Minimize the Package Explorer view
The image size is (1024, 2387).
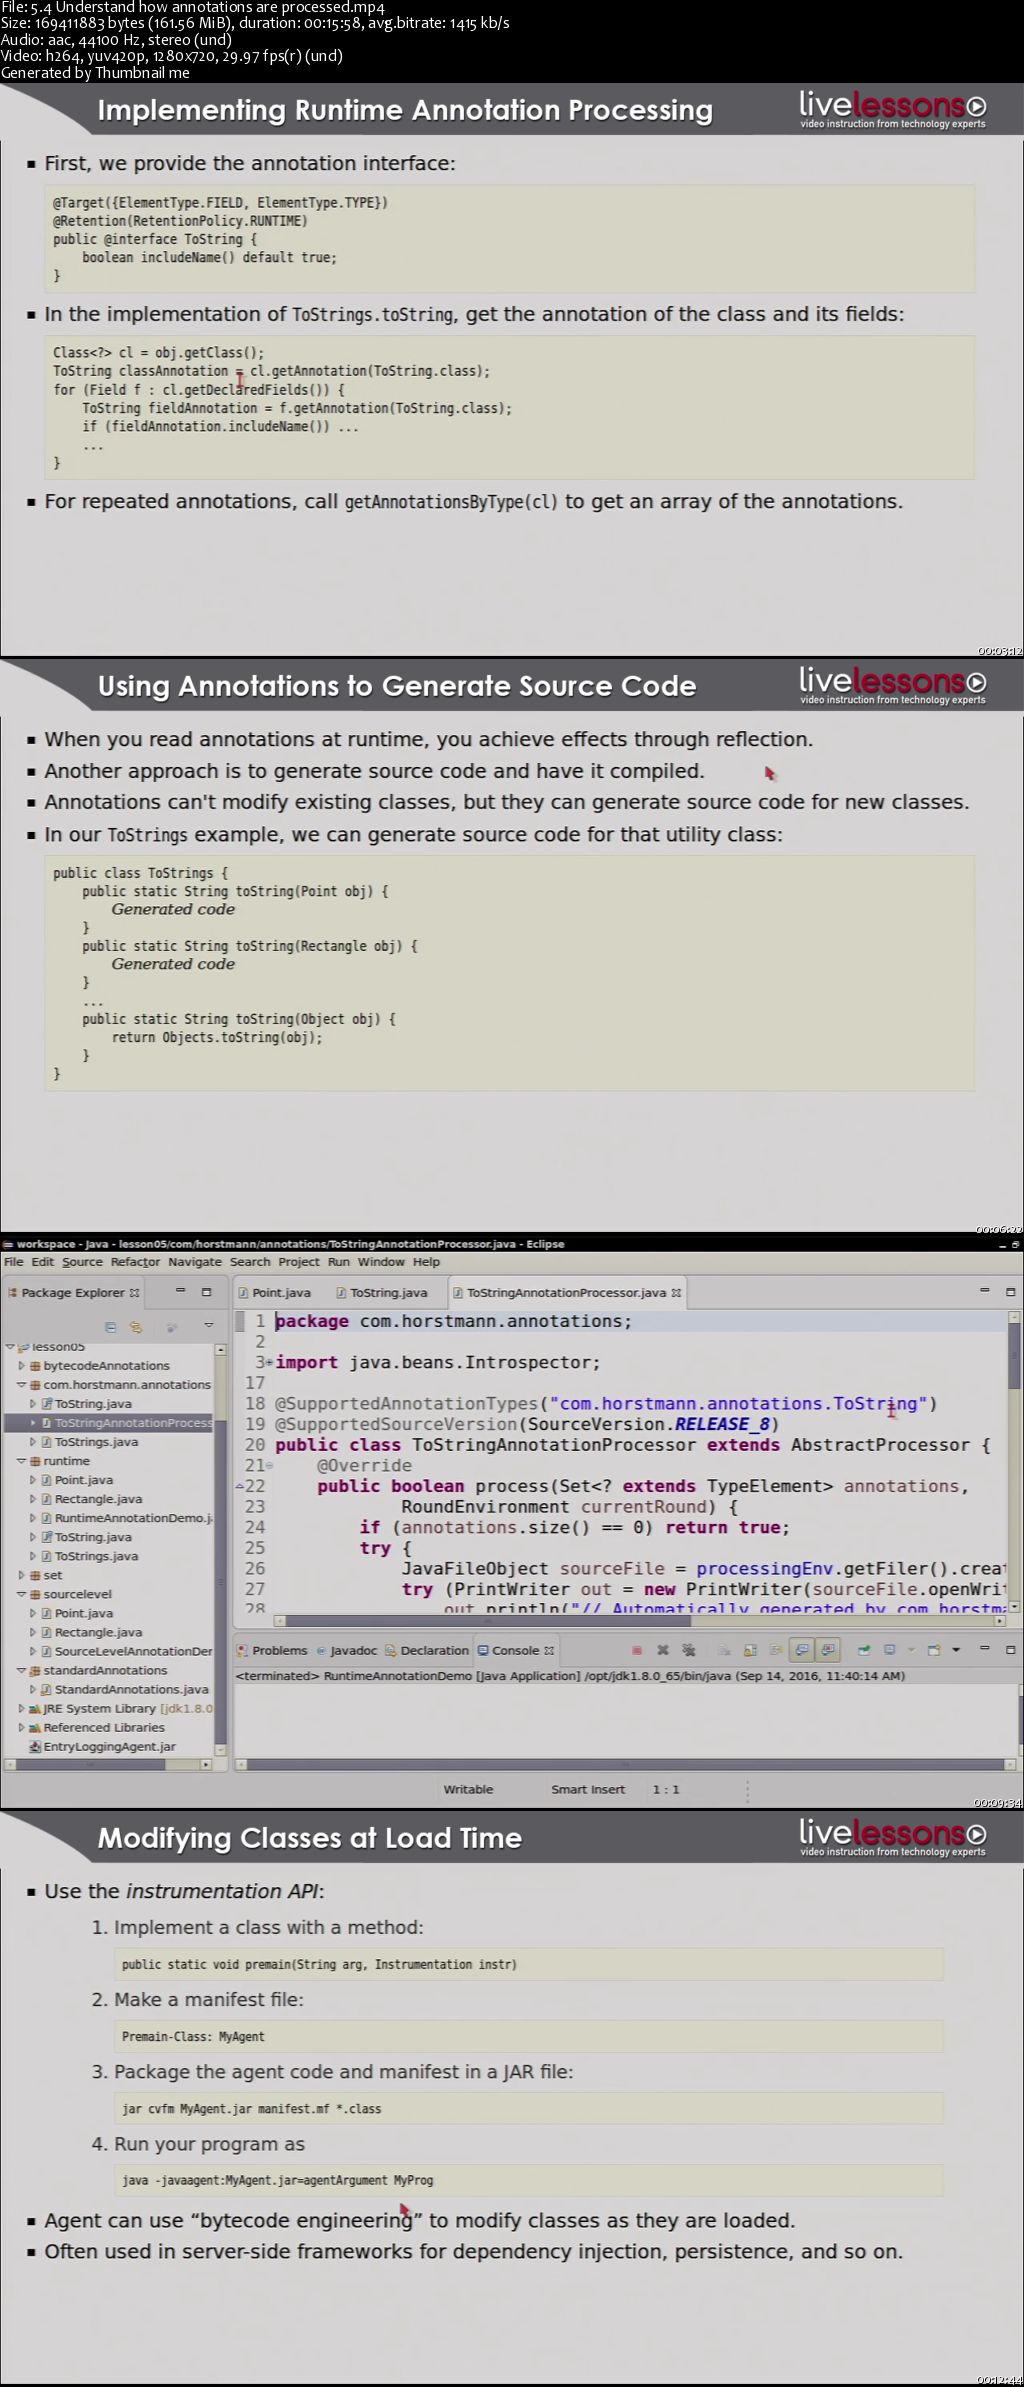click(x=181, y=1292)
